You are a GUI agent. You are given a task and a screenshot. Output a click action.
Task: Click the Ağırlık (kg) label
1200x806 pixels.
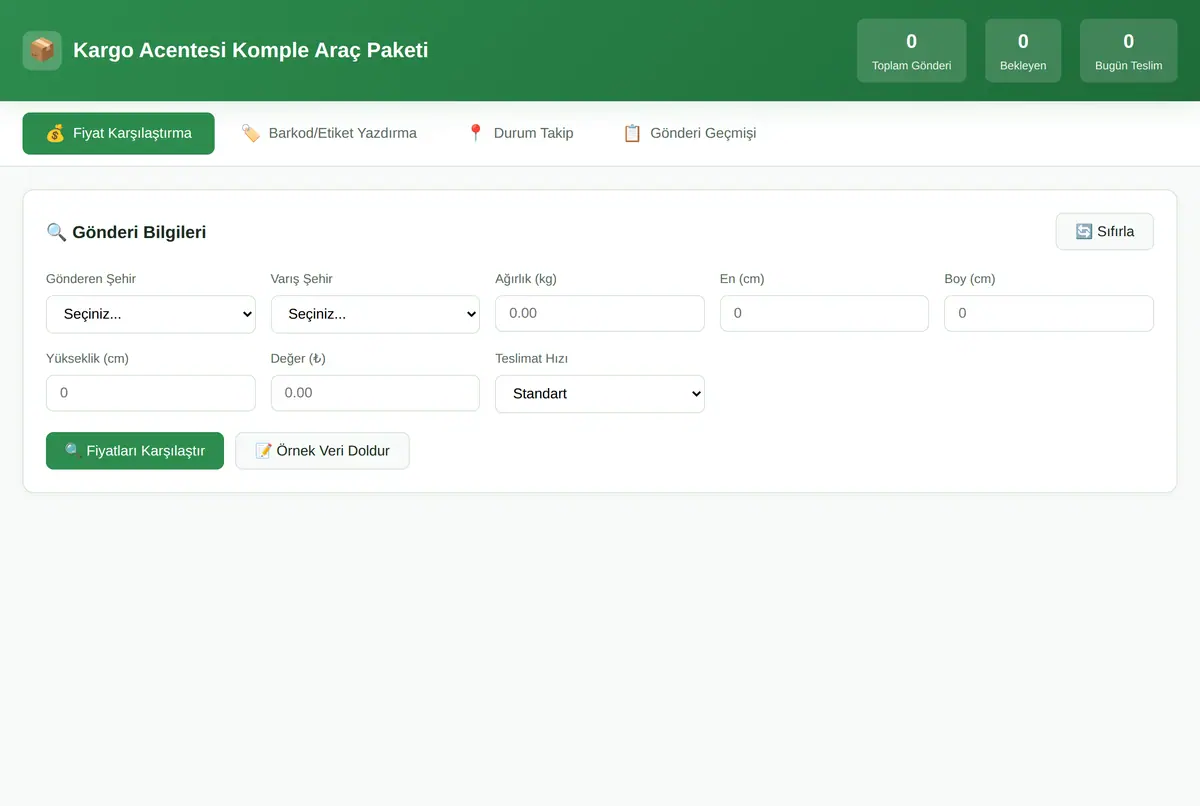tap(526, 279)
